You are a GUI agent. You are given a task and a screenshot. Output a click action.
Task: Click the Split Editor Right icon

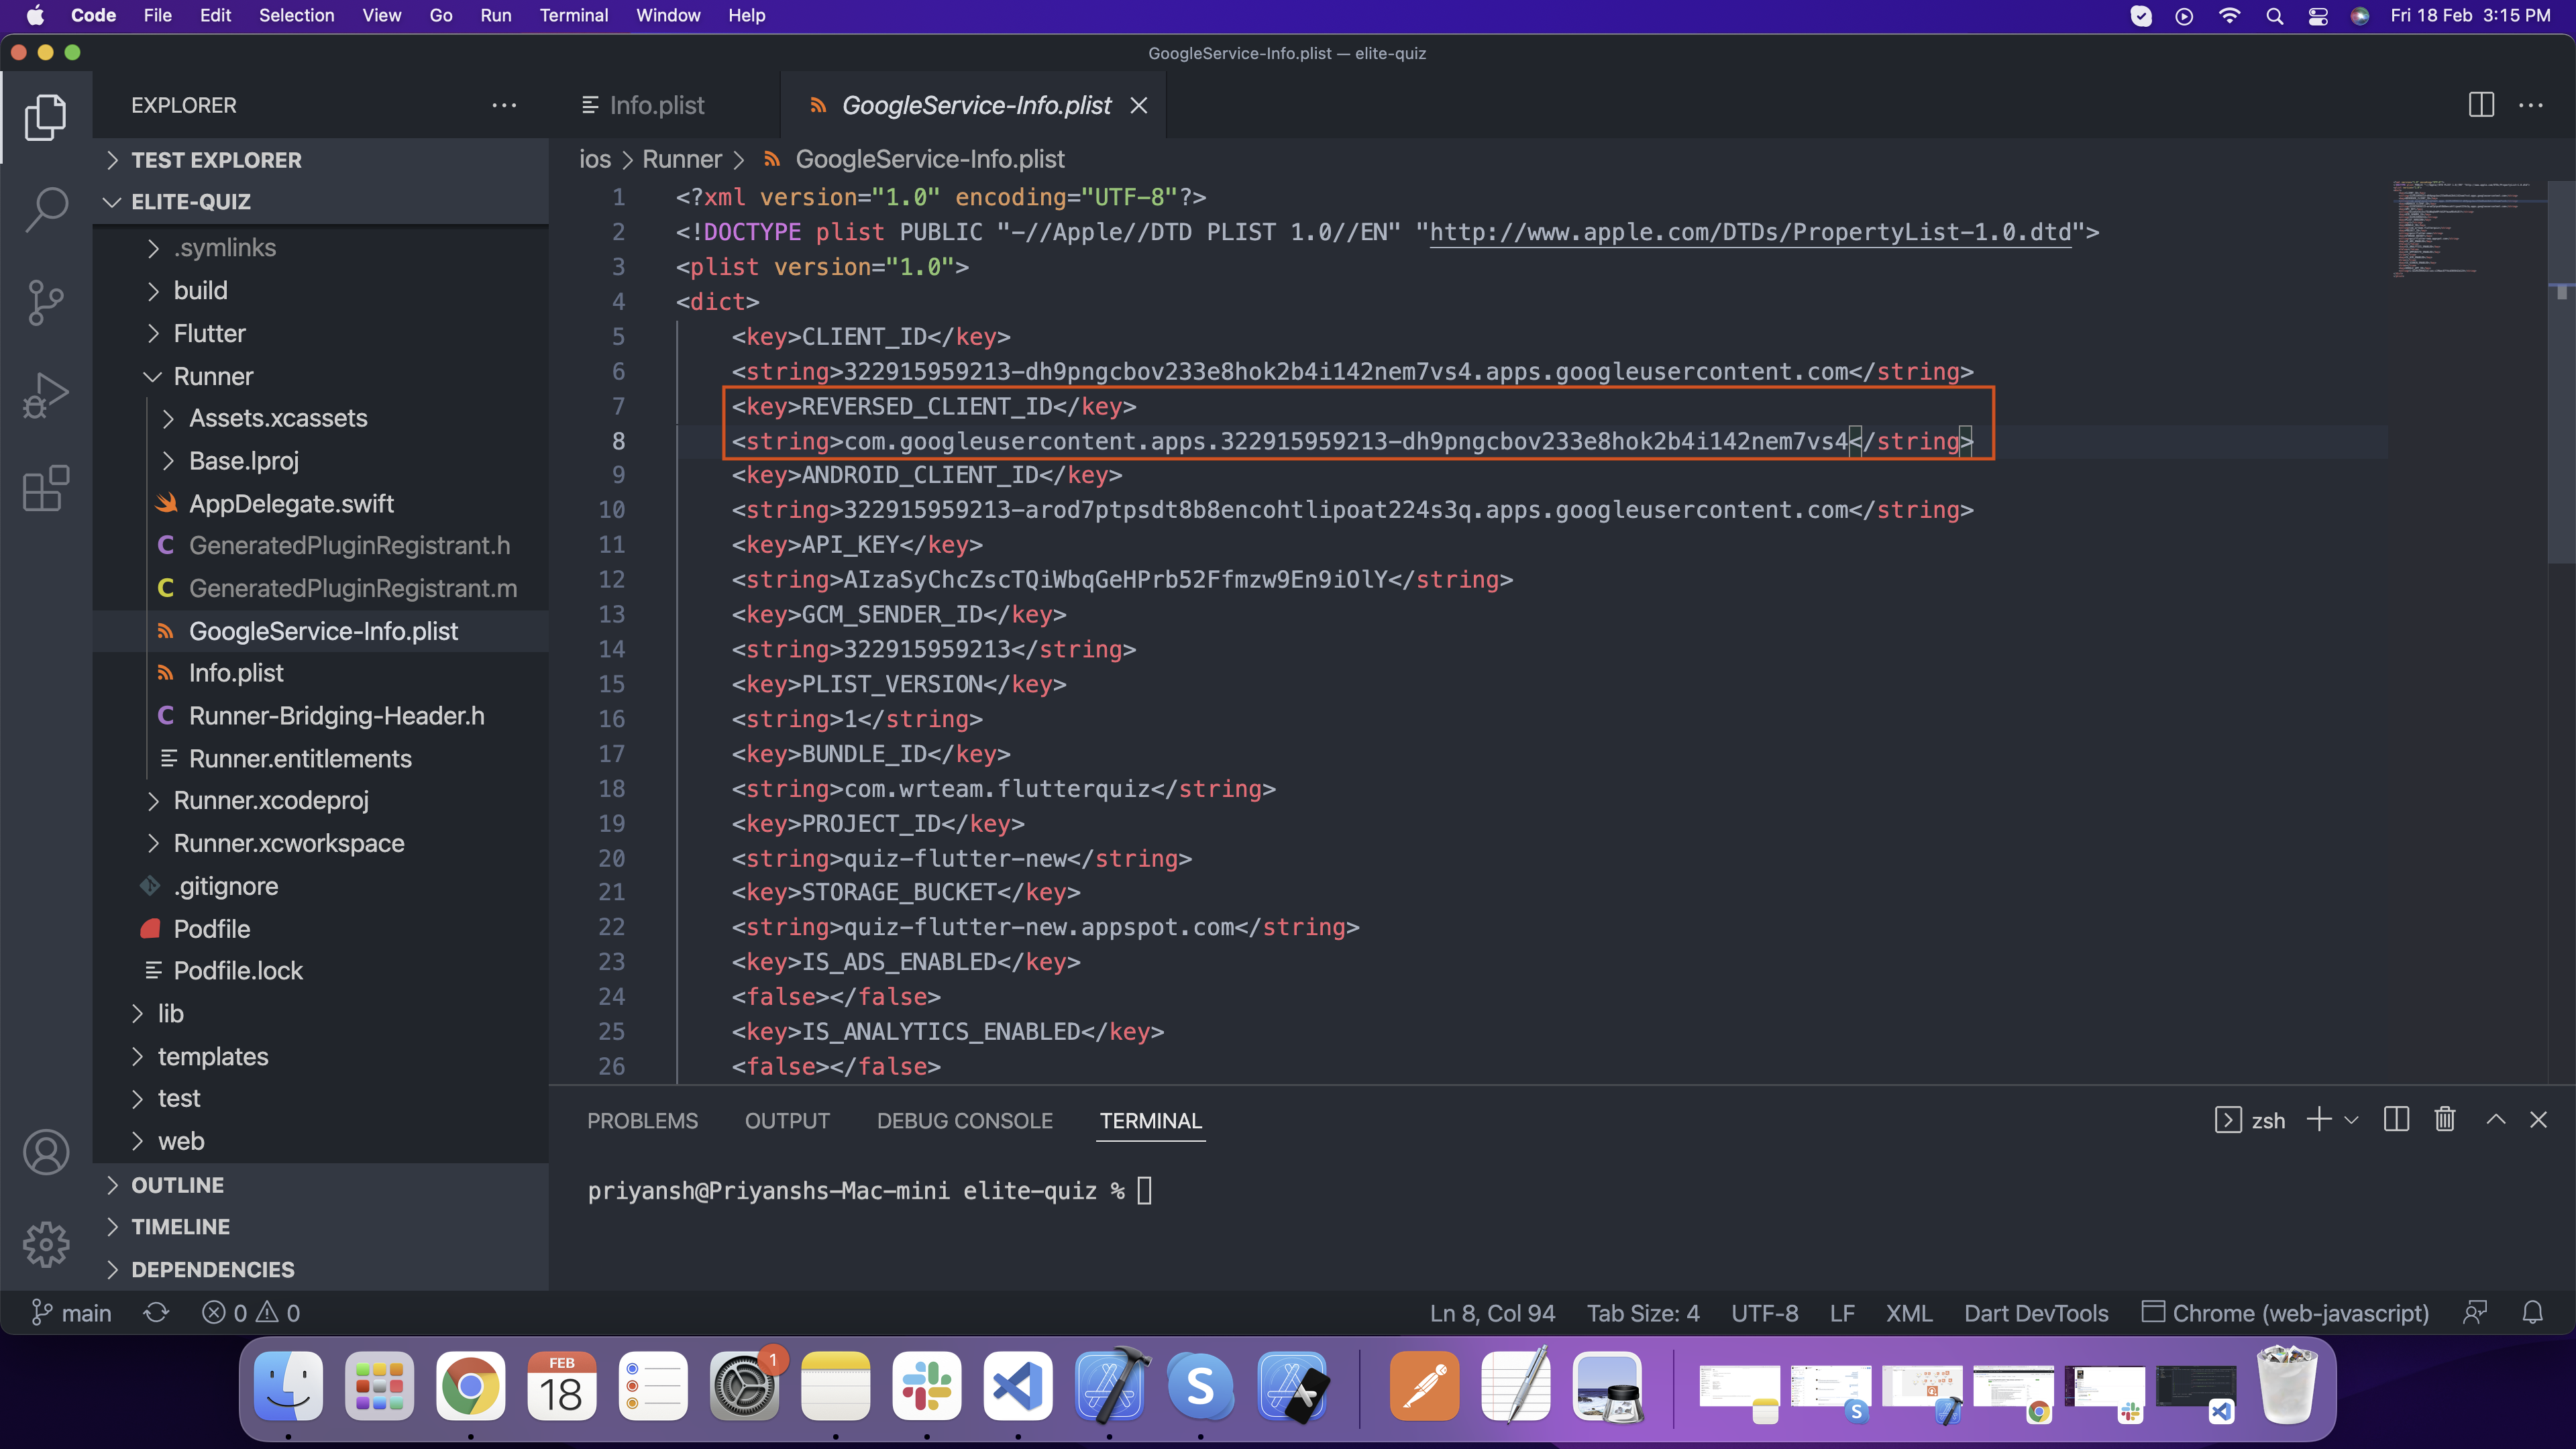tap(2481, 105)
